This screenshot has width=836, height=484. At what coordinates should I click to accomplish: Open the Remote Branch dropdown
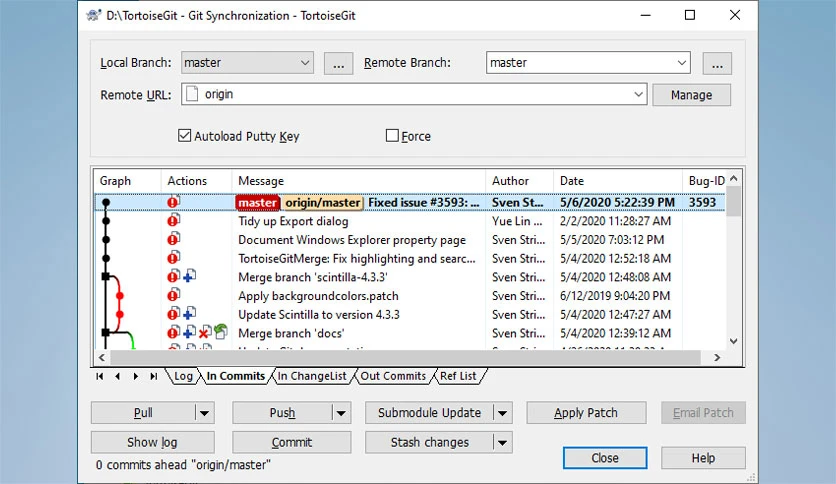[x=681, y=62]
